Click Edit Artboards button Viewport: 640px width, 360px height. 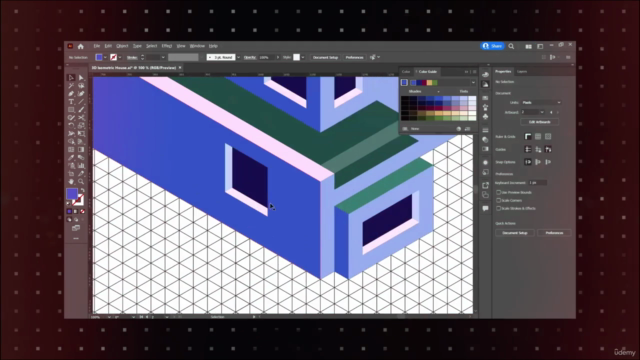pos(540,122)
